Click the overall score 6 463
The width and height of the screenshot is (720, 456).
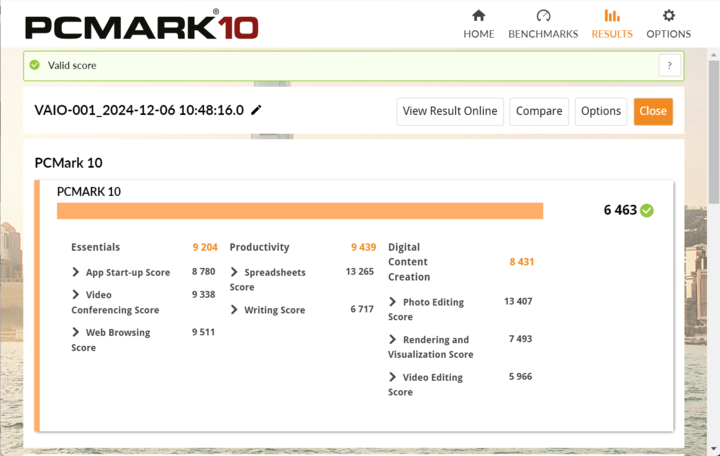coord(620,210)
